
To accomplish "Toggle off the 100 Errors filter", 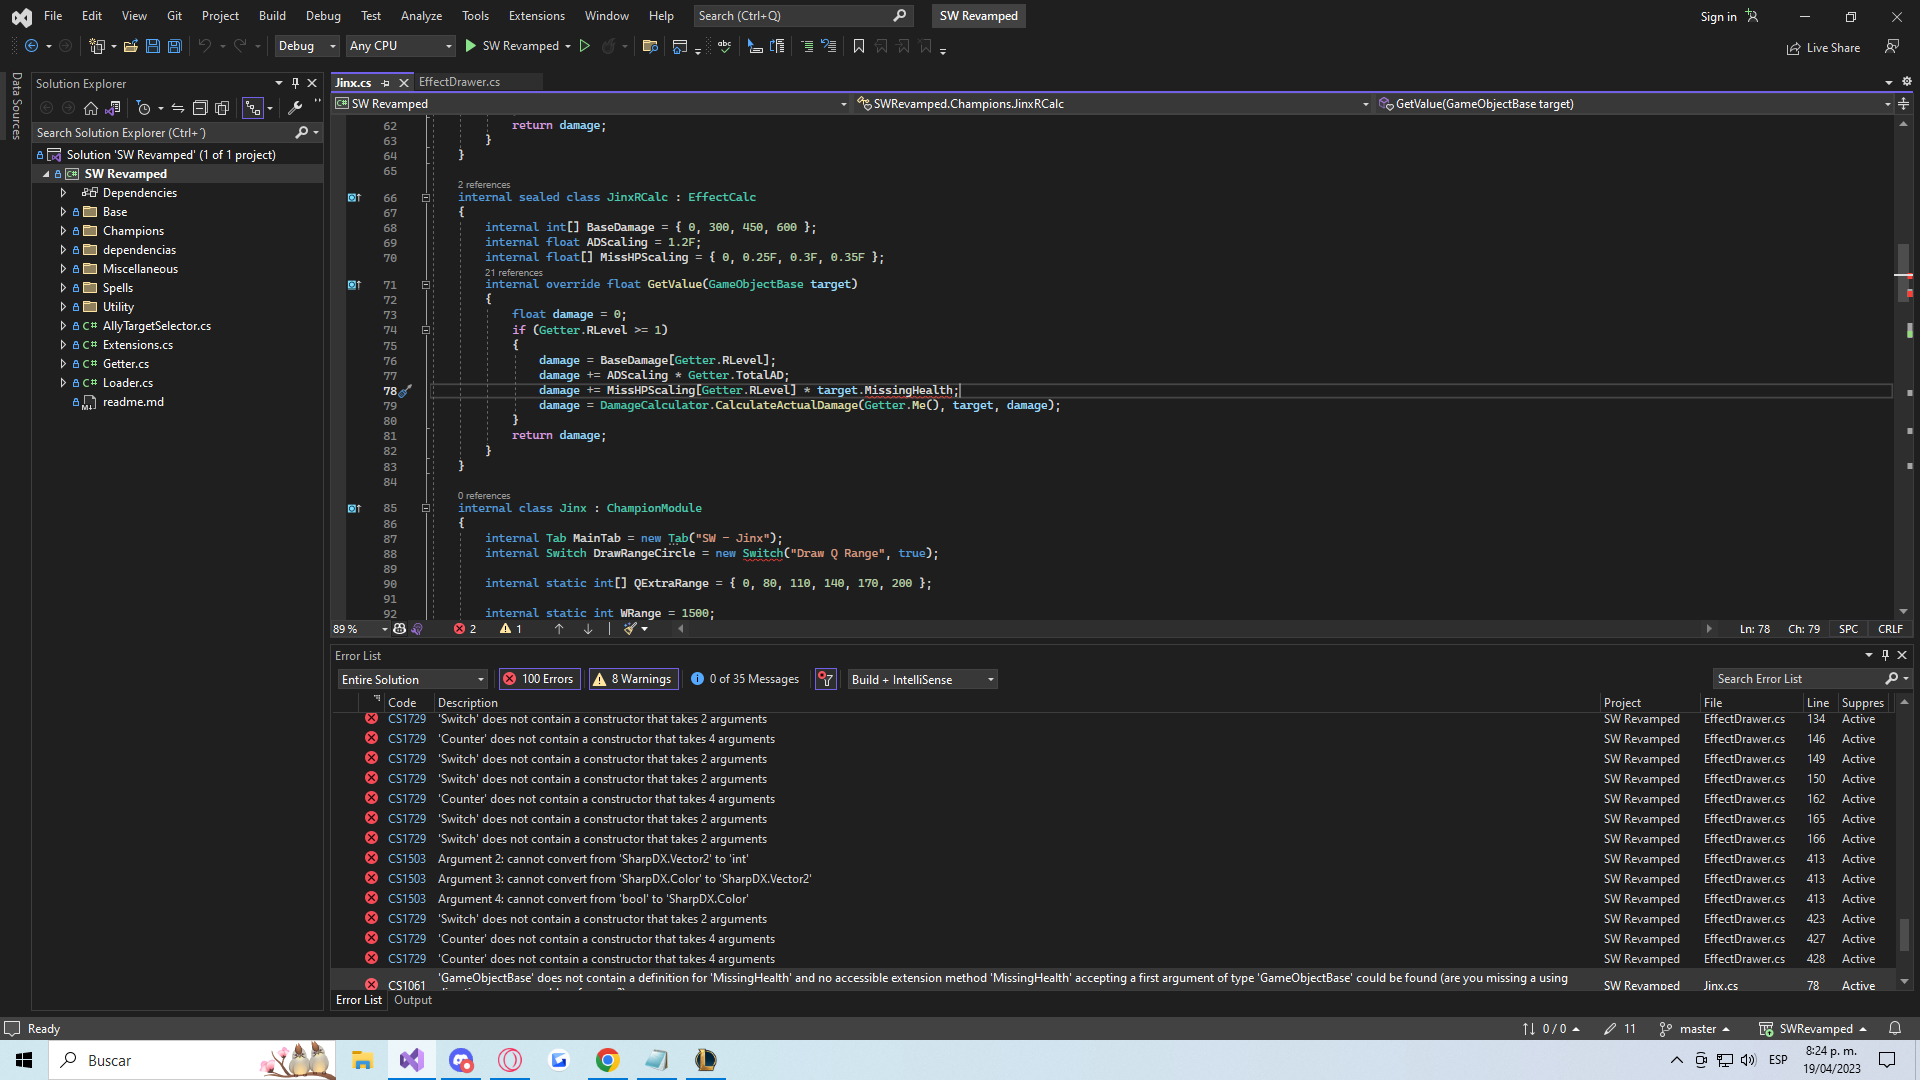I will tap(539, 679).
